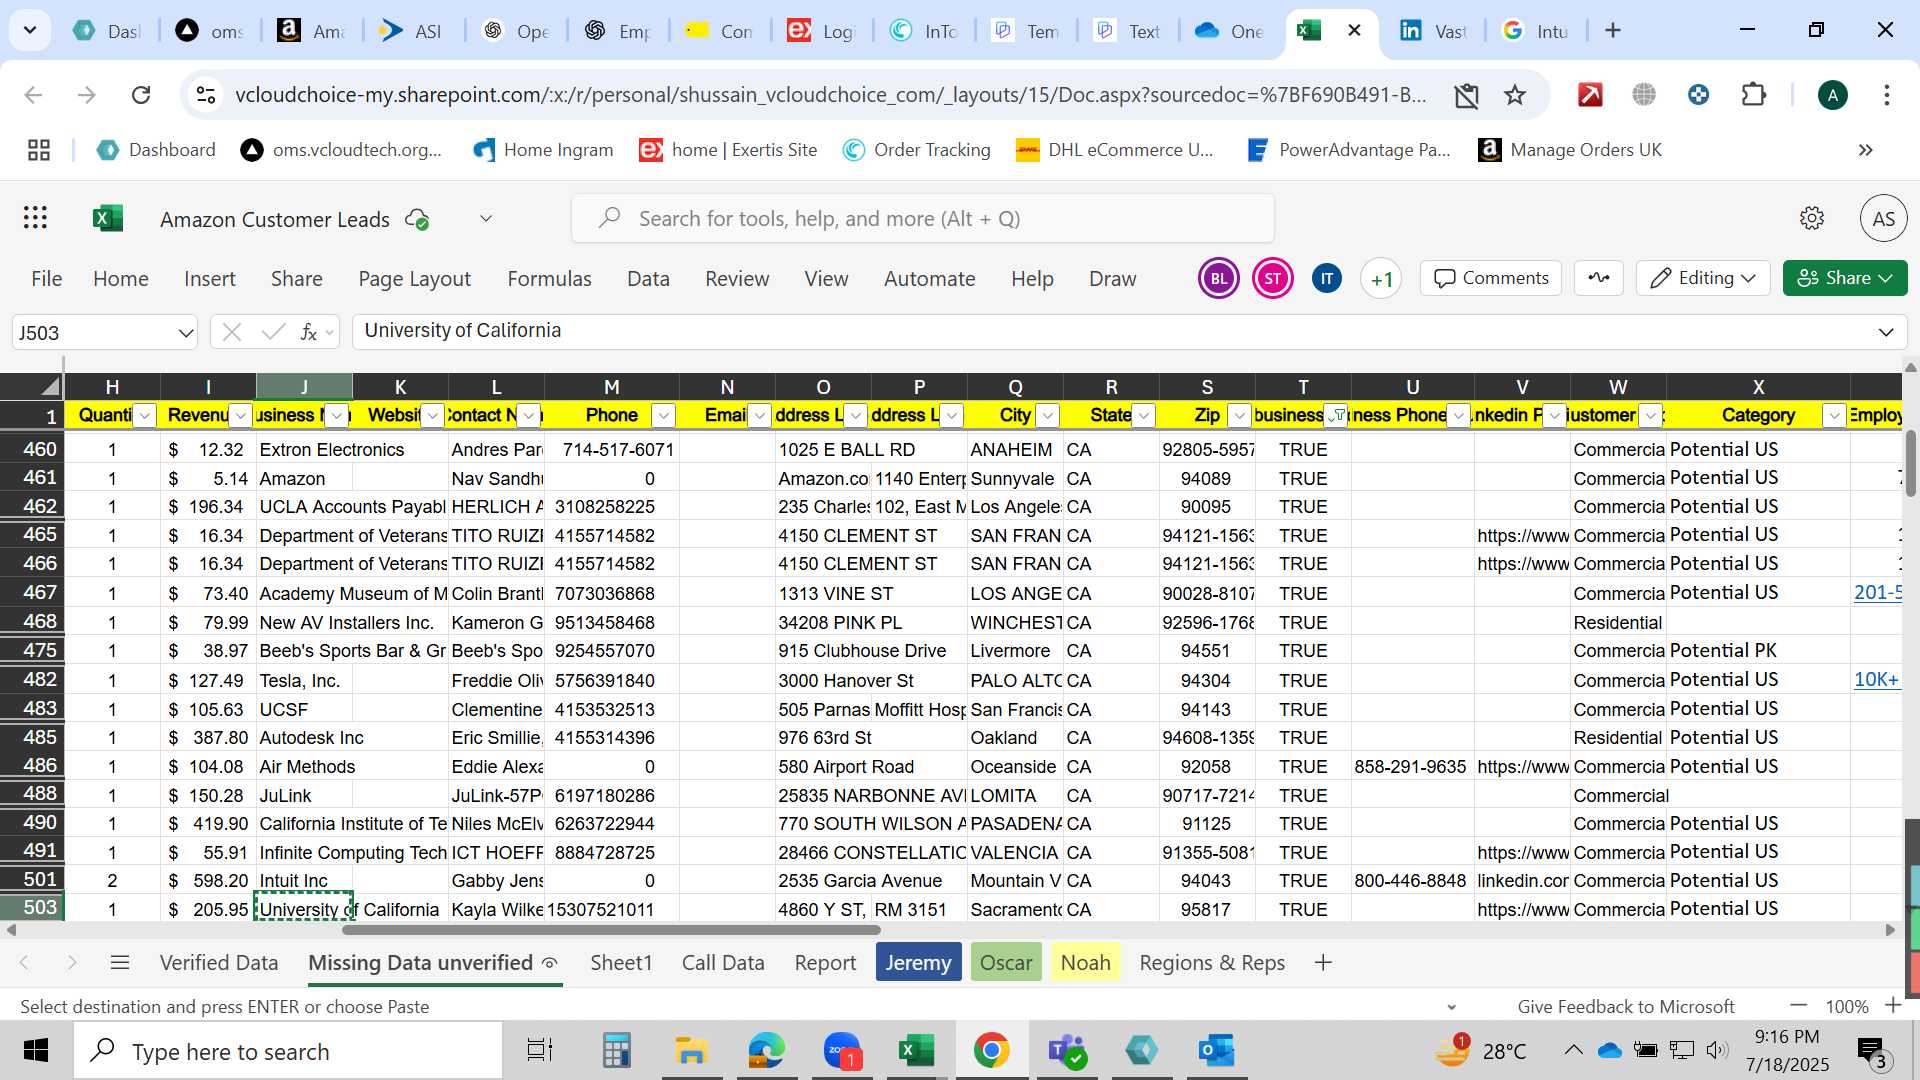The image size is (1920, 1080).
Task: Switch to the Verified Data sheet
Action: click(x=219, y=963)
